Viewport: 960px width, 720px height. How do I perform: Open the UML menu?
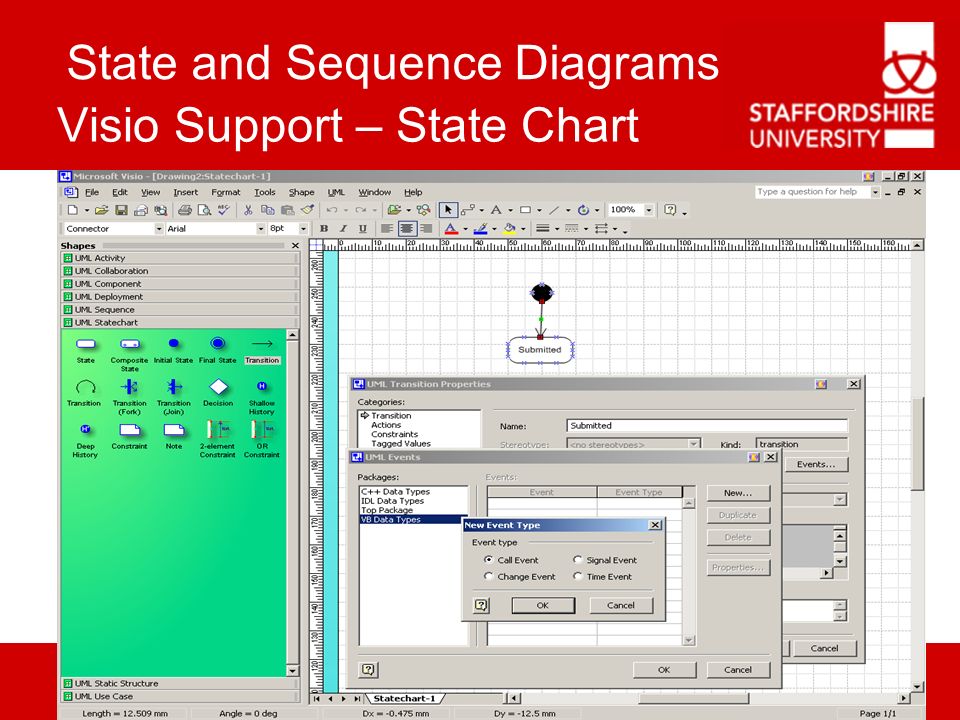336,192
